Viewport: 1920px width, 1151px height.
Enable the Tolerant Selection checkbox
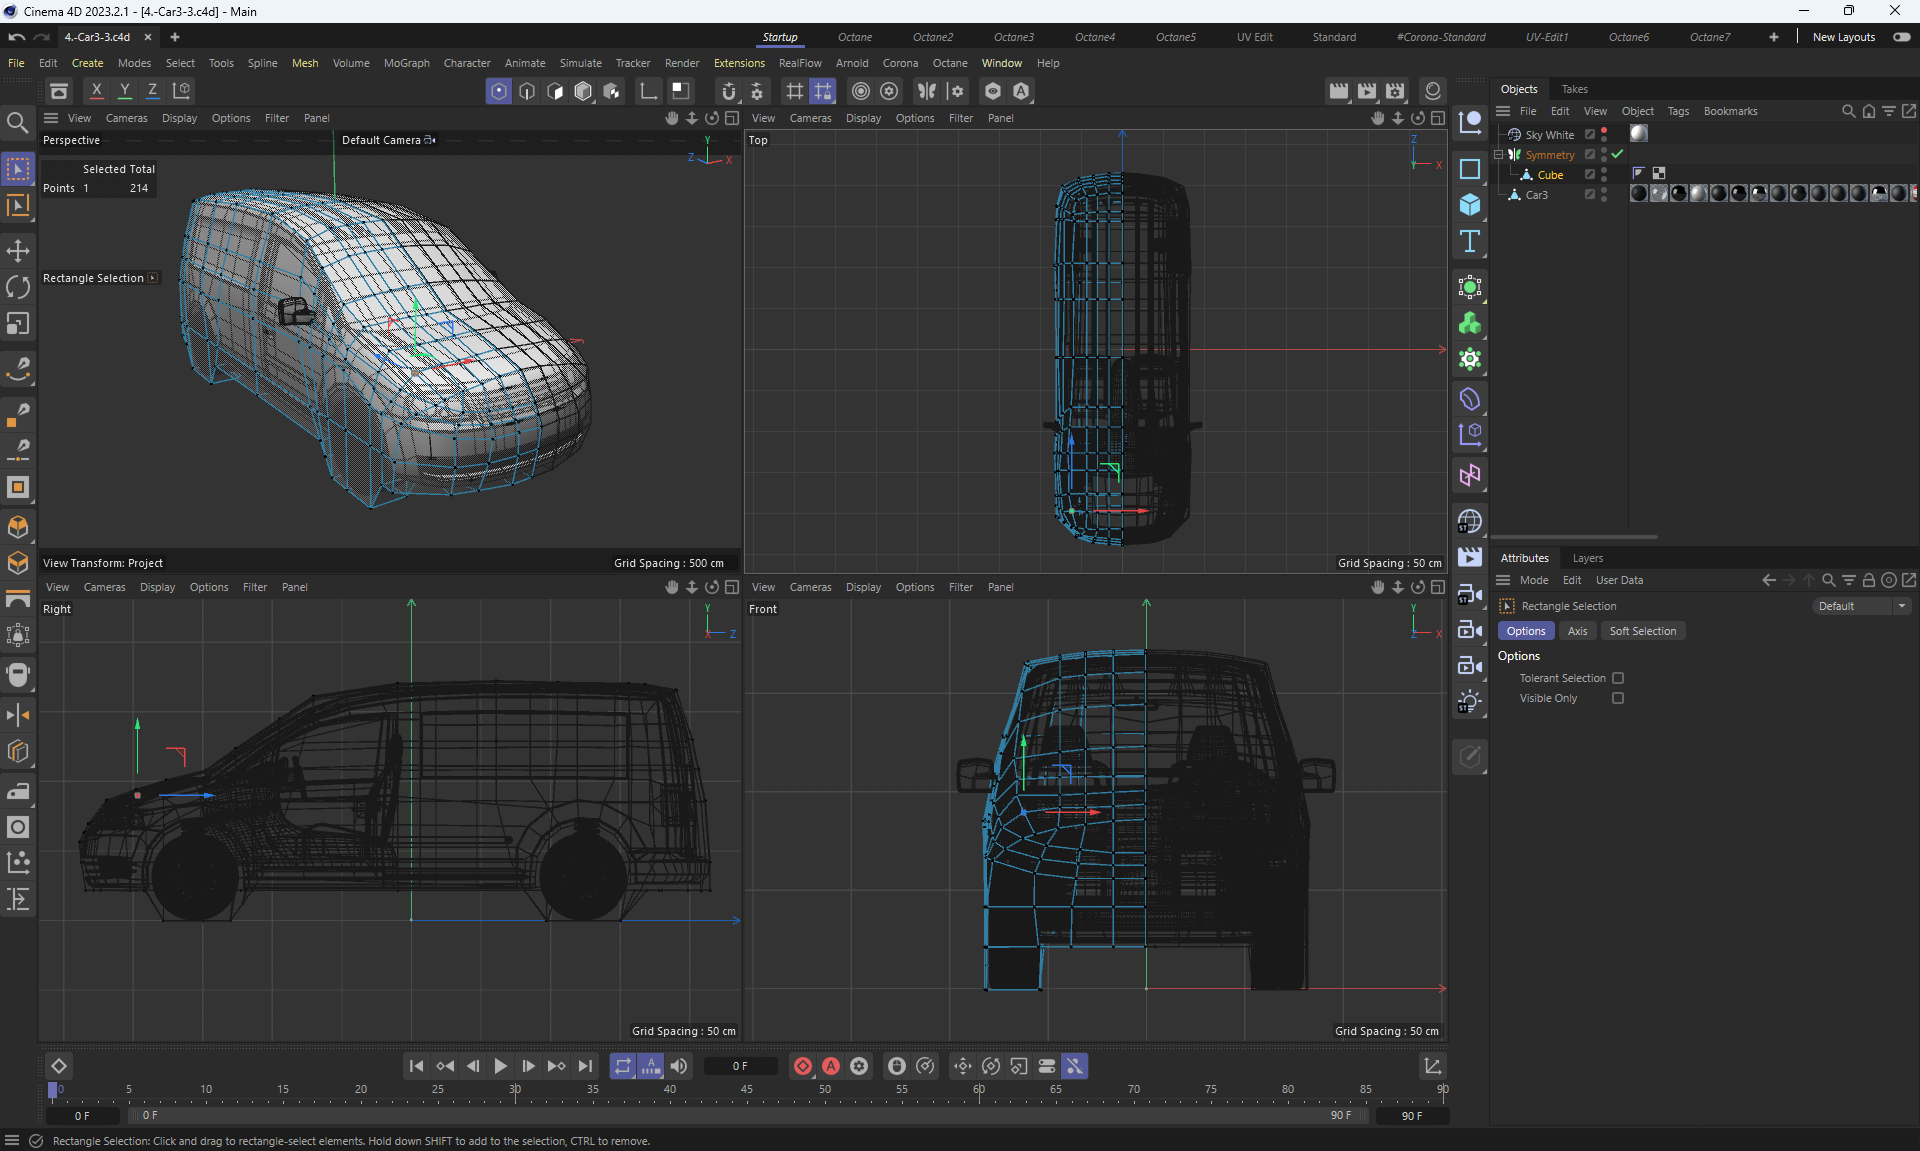click(1618, 678)
